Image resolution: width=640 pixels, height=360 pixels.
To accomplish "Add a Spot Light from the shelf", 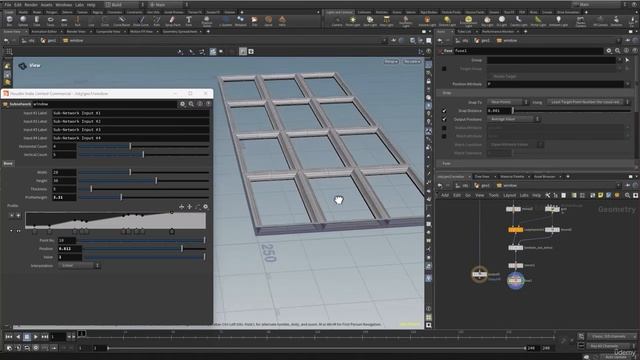I will 370,21.
